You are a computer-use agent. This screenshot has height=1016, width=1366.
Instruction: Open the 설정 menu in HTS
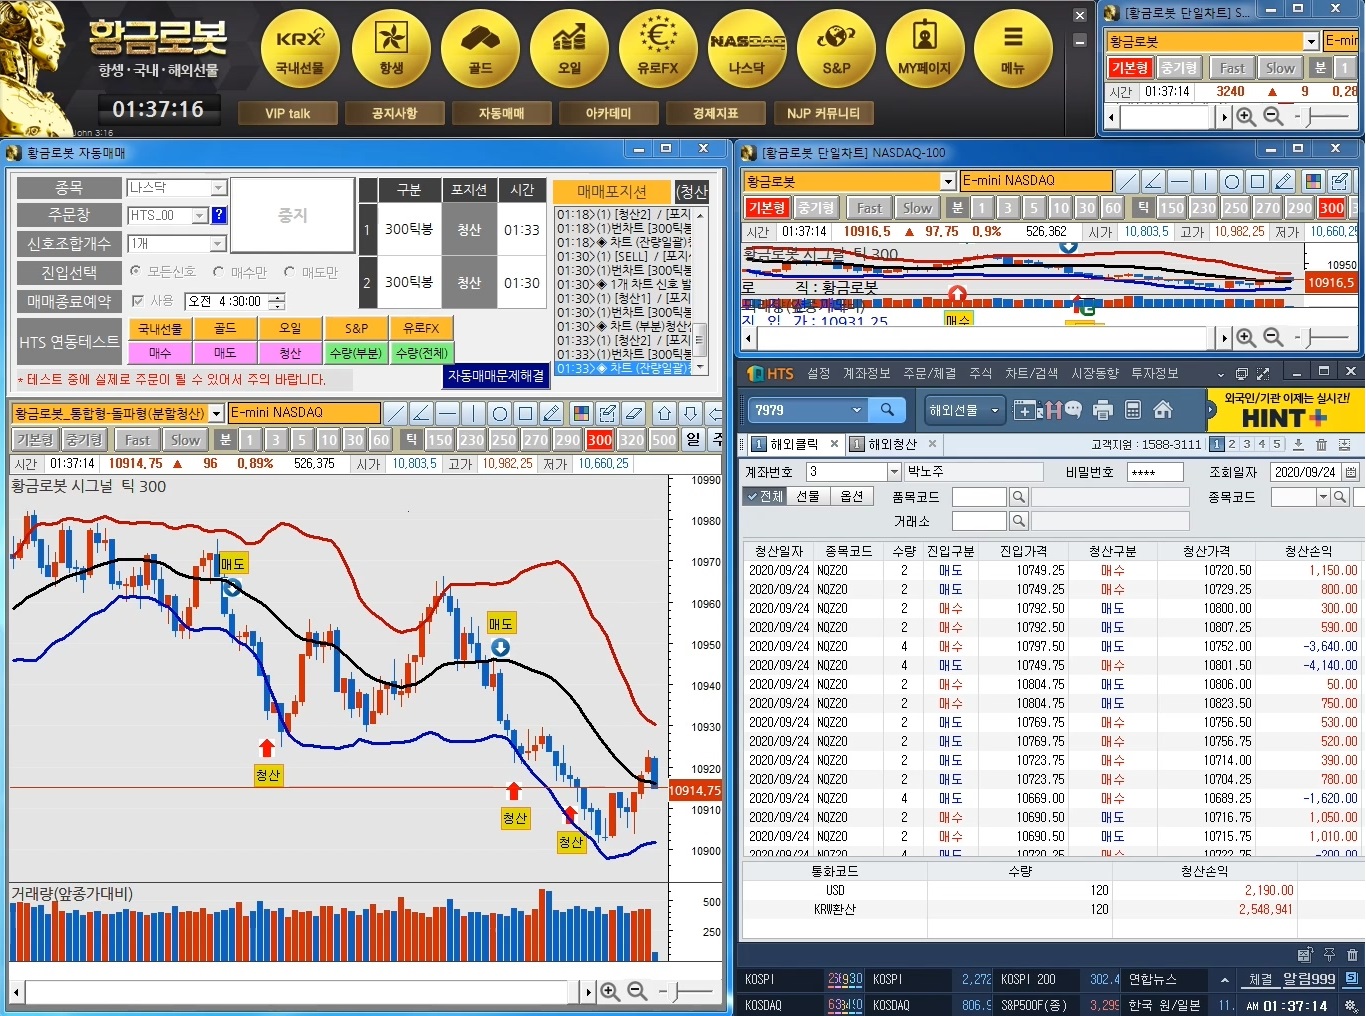click(819, 373)
